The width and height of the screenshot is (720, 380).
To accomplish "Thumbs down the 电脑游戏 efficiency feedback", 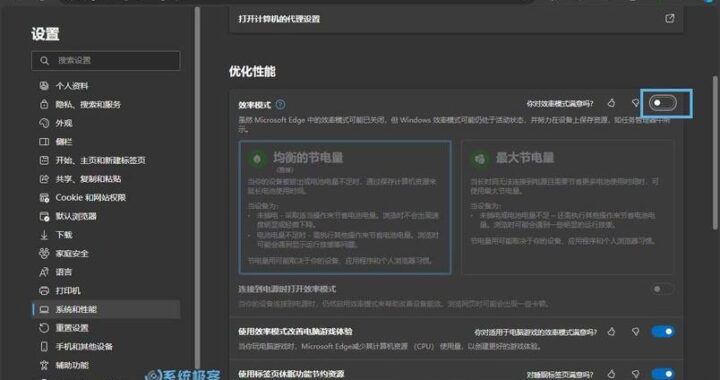I will [x=636, y=331].
